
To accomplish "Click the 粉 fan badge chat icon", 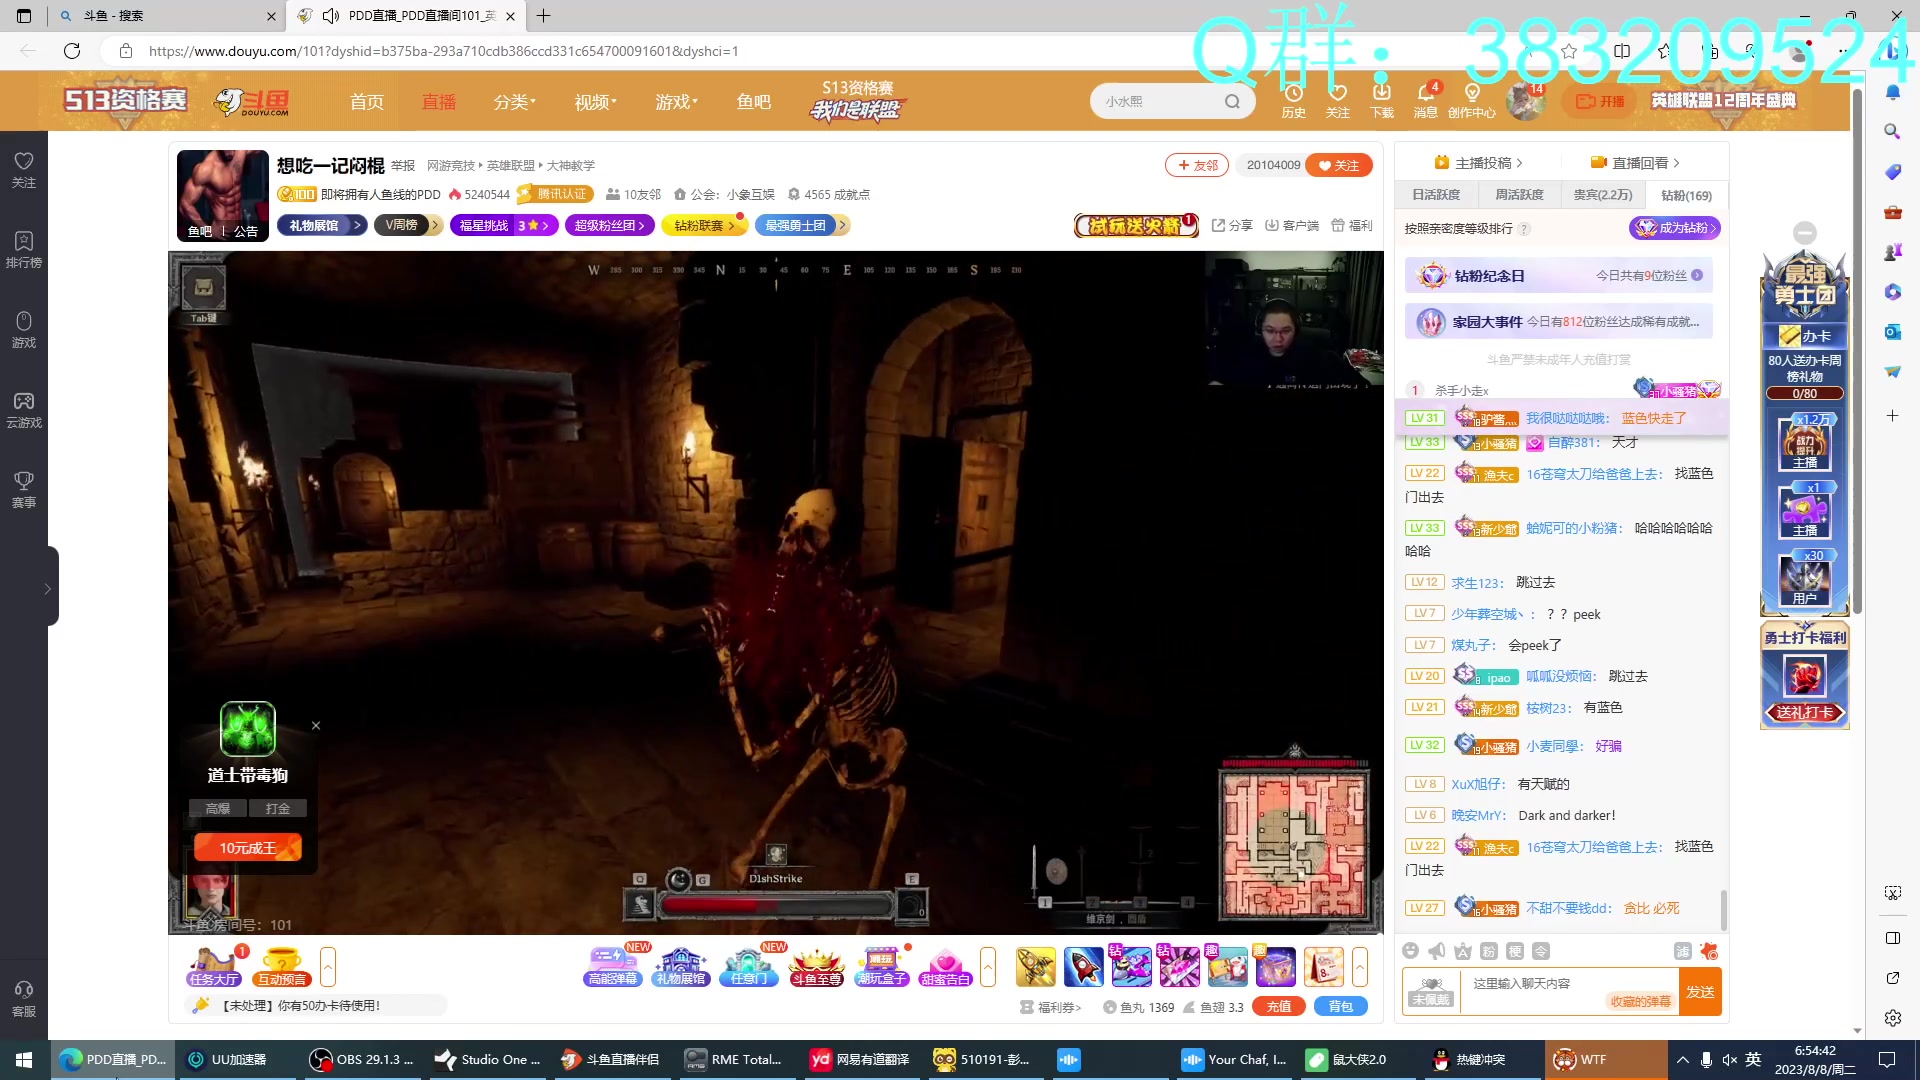I will (x=1489, y=950).
